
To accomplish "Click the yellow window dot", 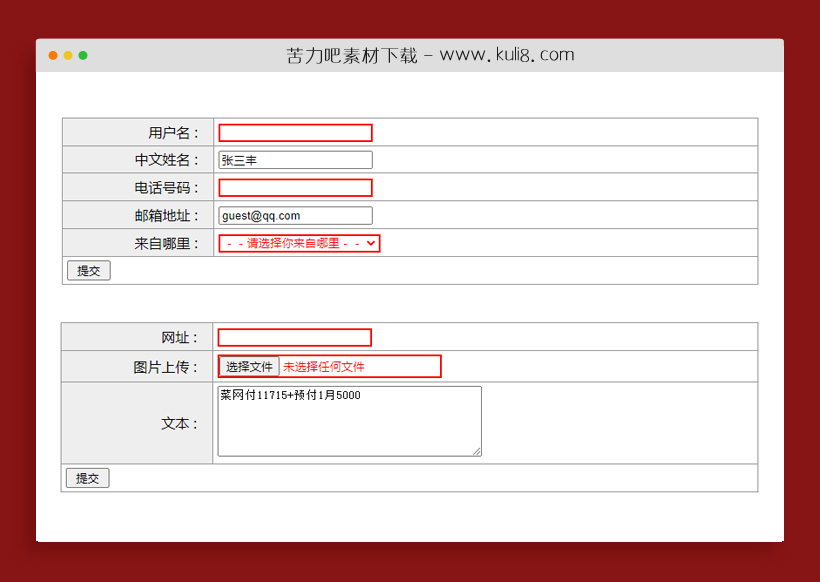I will click(x=70, y=56).
